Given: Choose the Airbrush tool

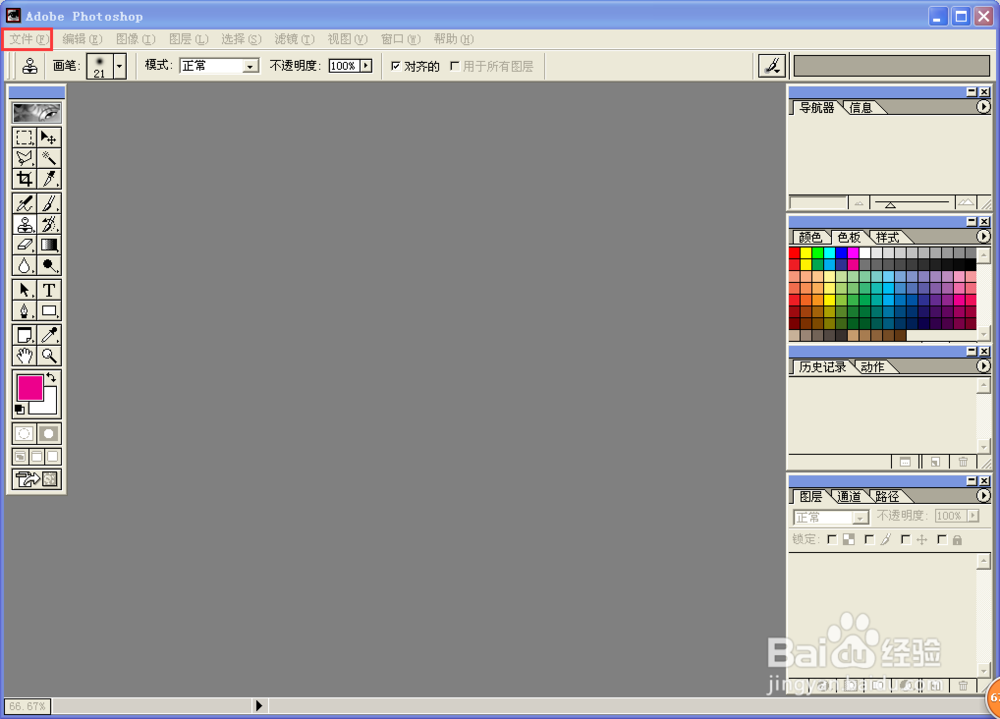Looking at the screenshot, I should [24, 204].
